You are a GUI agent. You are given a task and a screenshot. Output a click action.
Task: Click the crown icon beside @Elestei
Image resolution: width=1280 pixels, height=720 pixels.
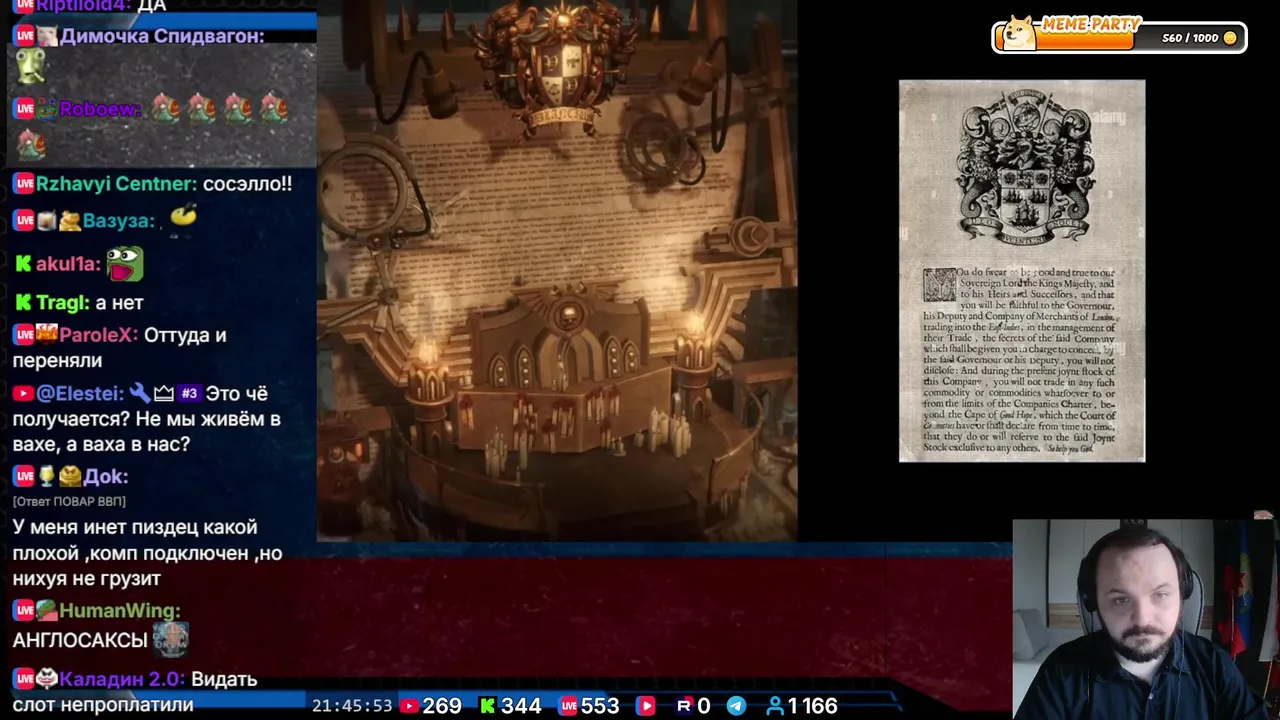tap(164, 393)
